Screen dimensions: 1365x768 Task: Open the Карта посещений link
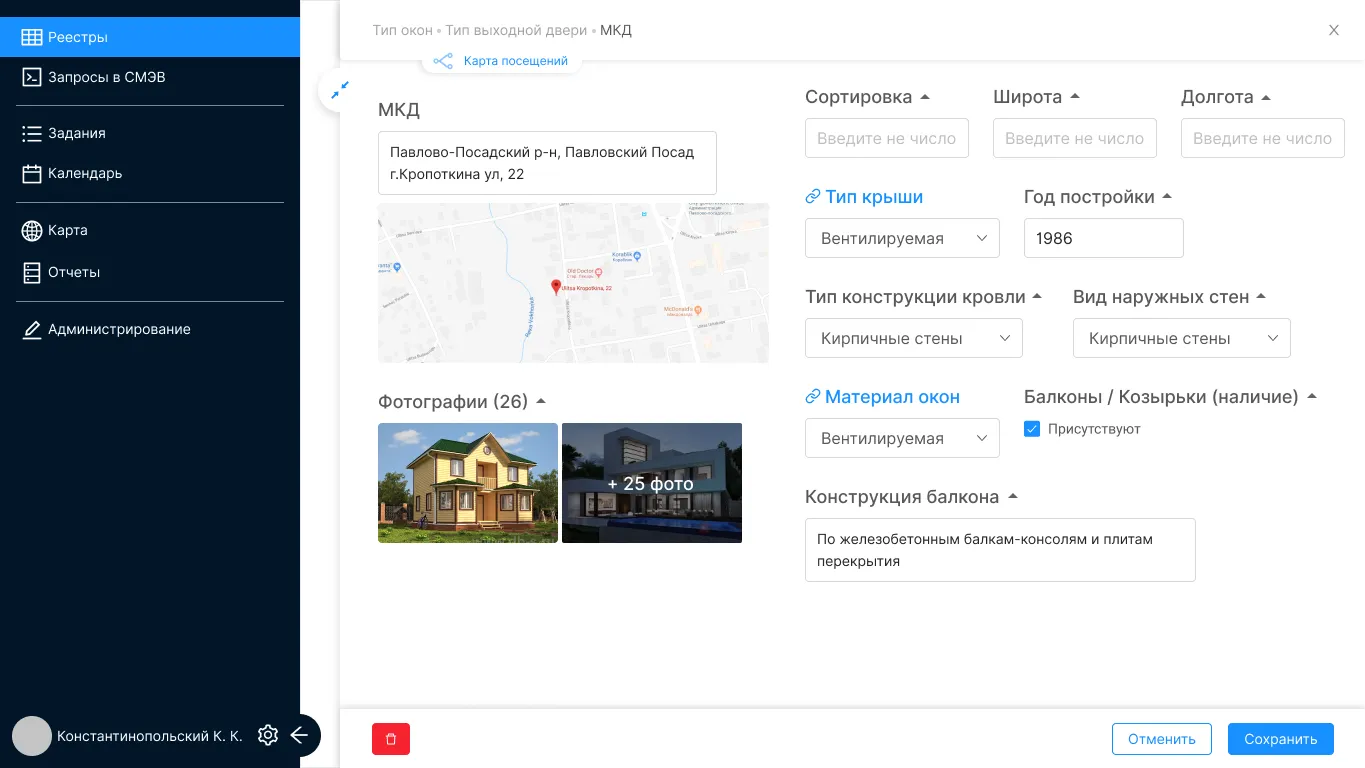tap(516, 61)
